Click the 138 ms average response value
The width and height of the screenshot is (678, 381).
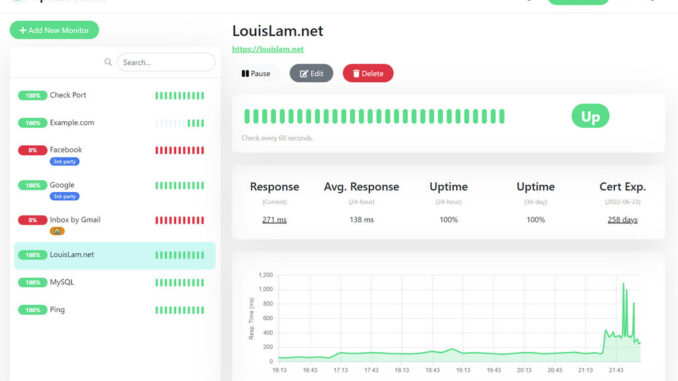(361, 220)
